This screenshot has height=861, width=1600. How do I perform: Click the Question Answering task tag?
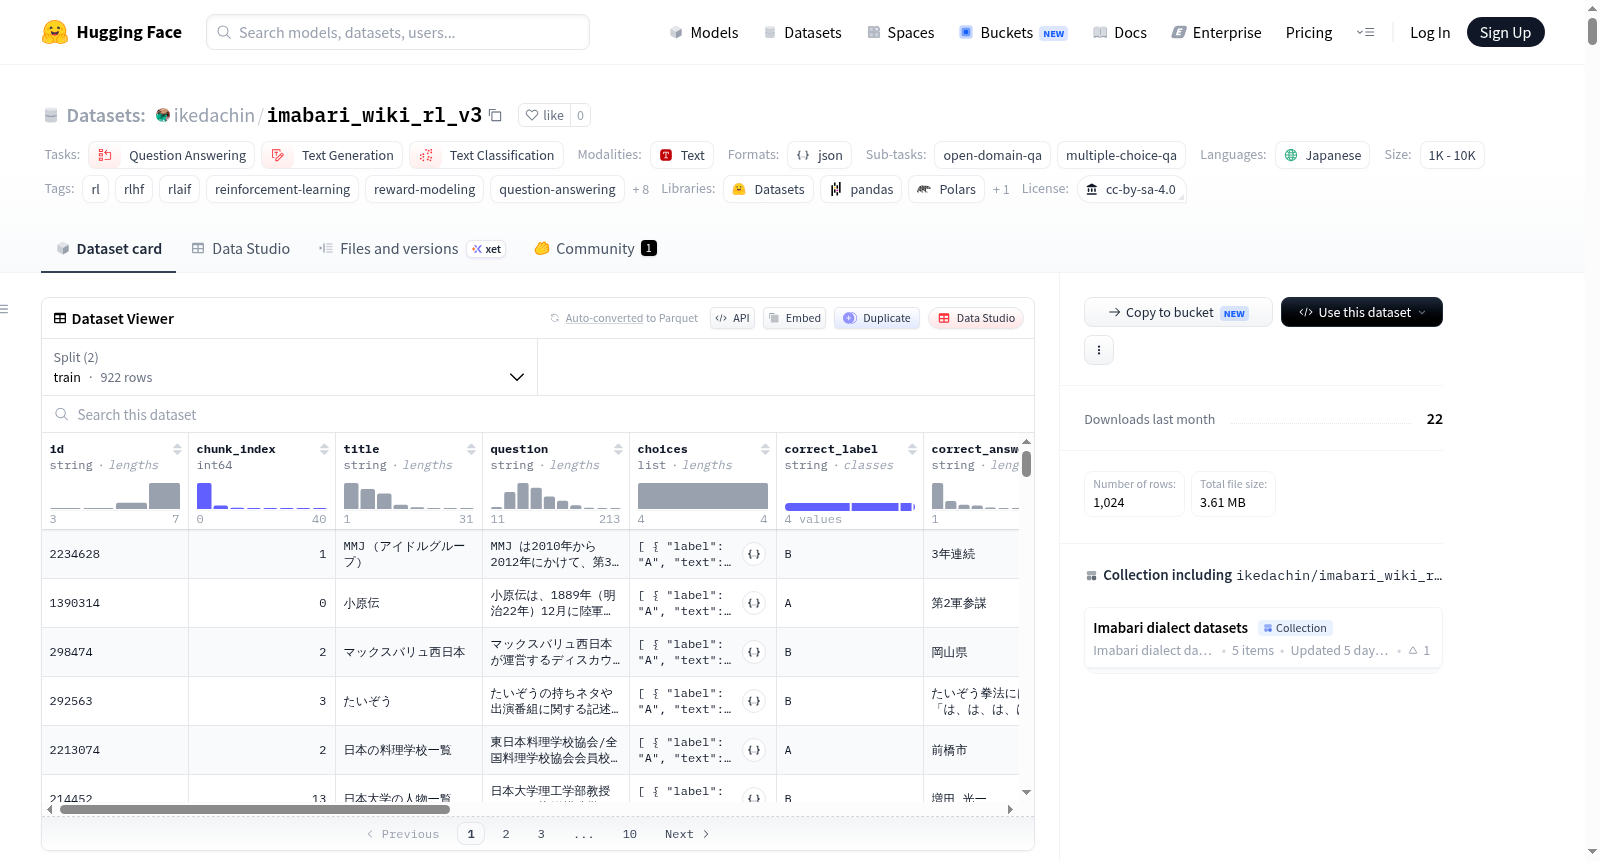172,155
